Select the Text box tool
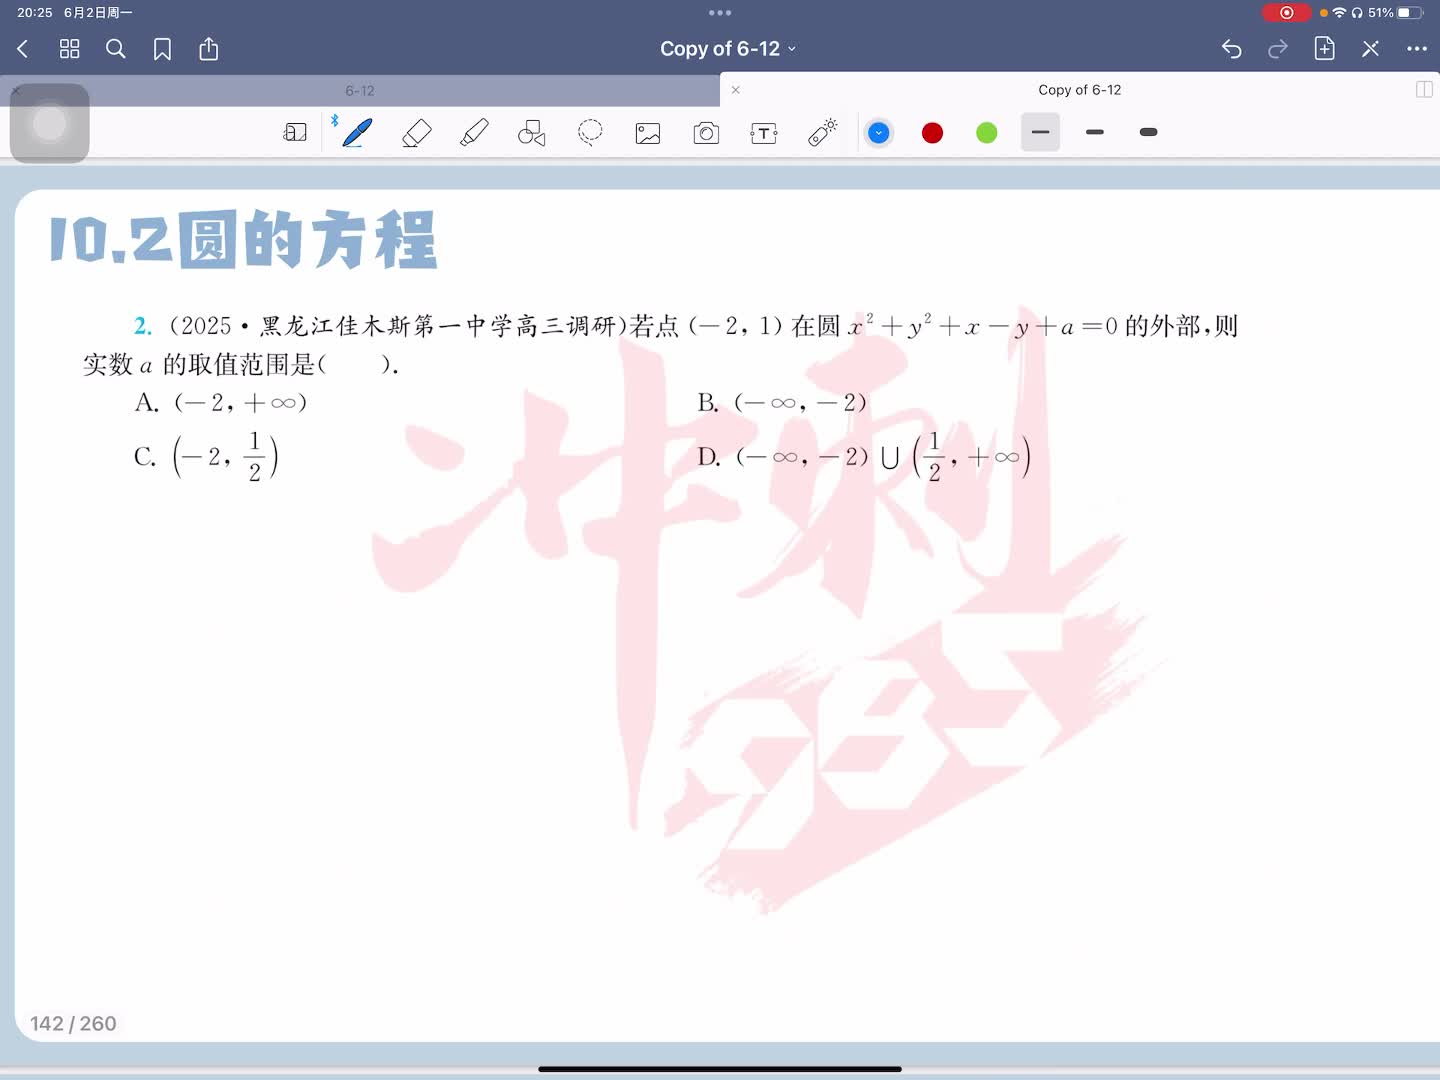The width and height of the screenshot is (1440, 1080). 764,133
